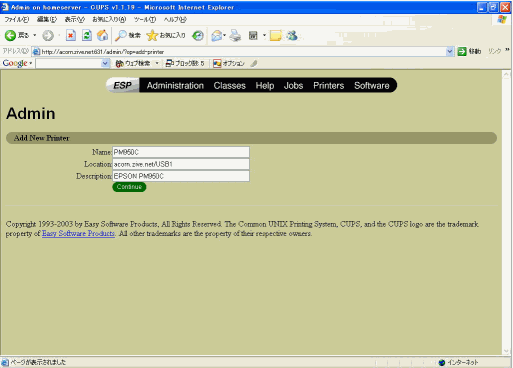Click the Location input field
Viewport: 513px width, 368px height.
click(x=181, y=164)
